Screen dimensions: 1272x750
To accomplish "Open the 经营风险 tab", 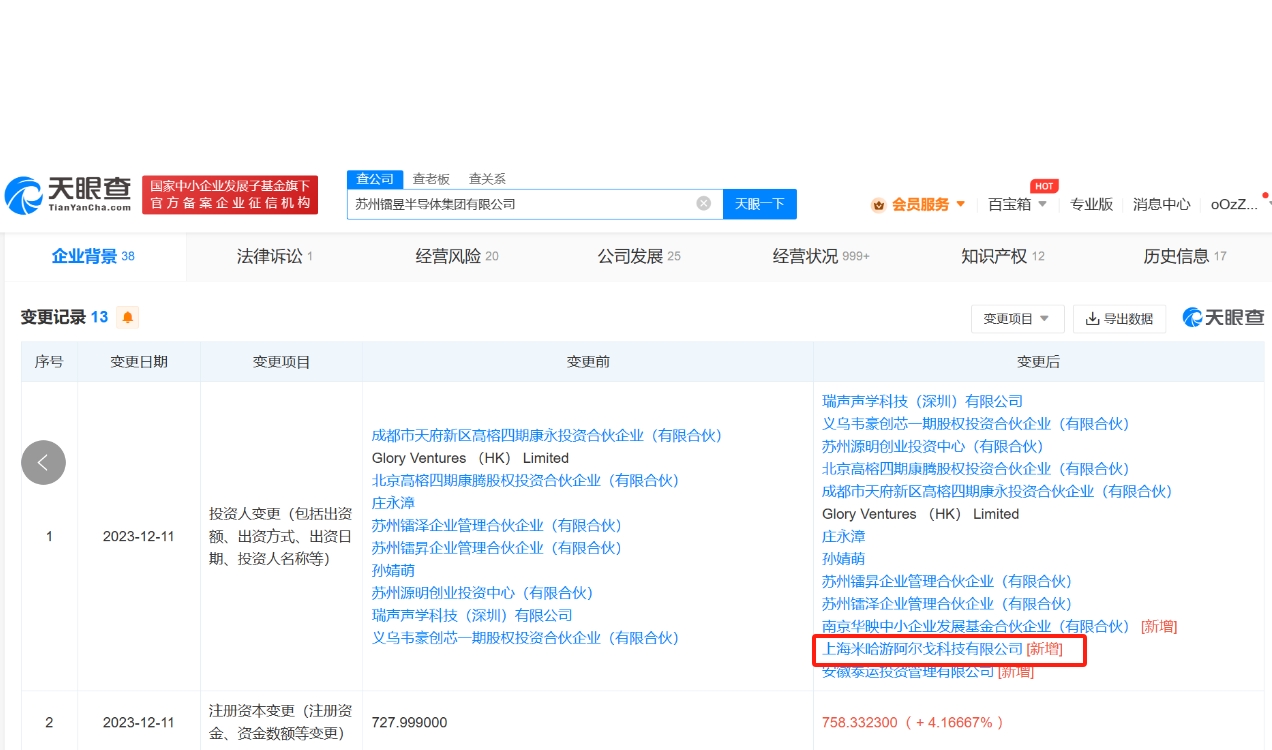I will click(x=457, y=256).
